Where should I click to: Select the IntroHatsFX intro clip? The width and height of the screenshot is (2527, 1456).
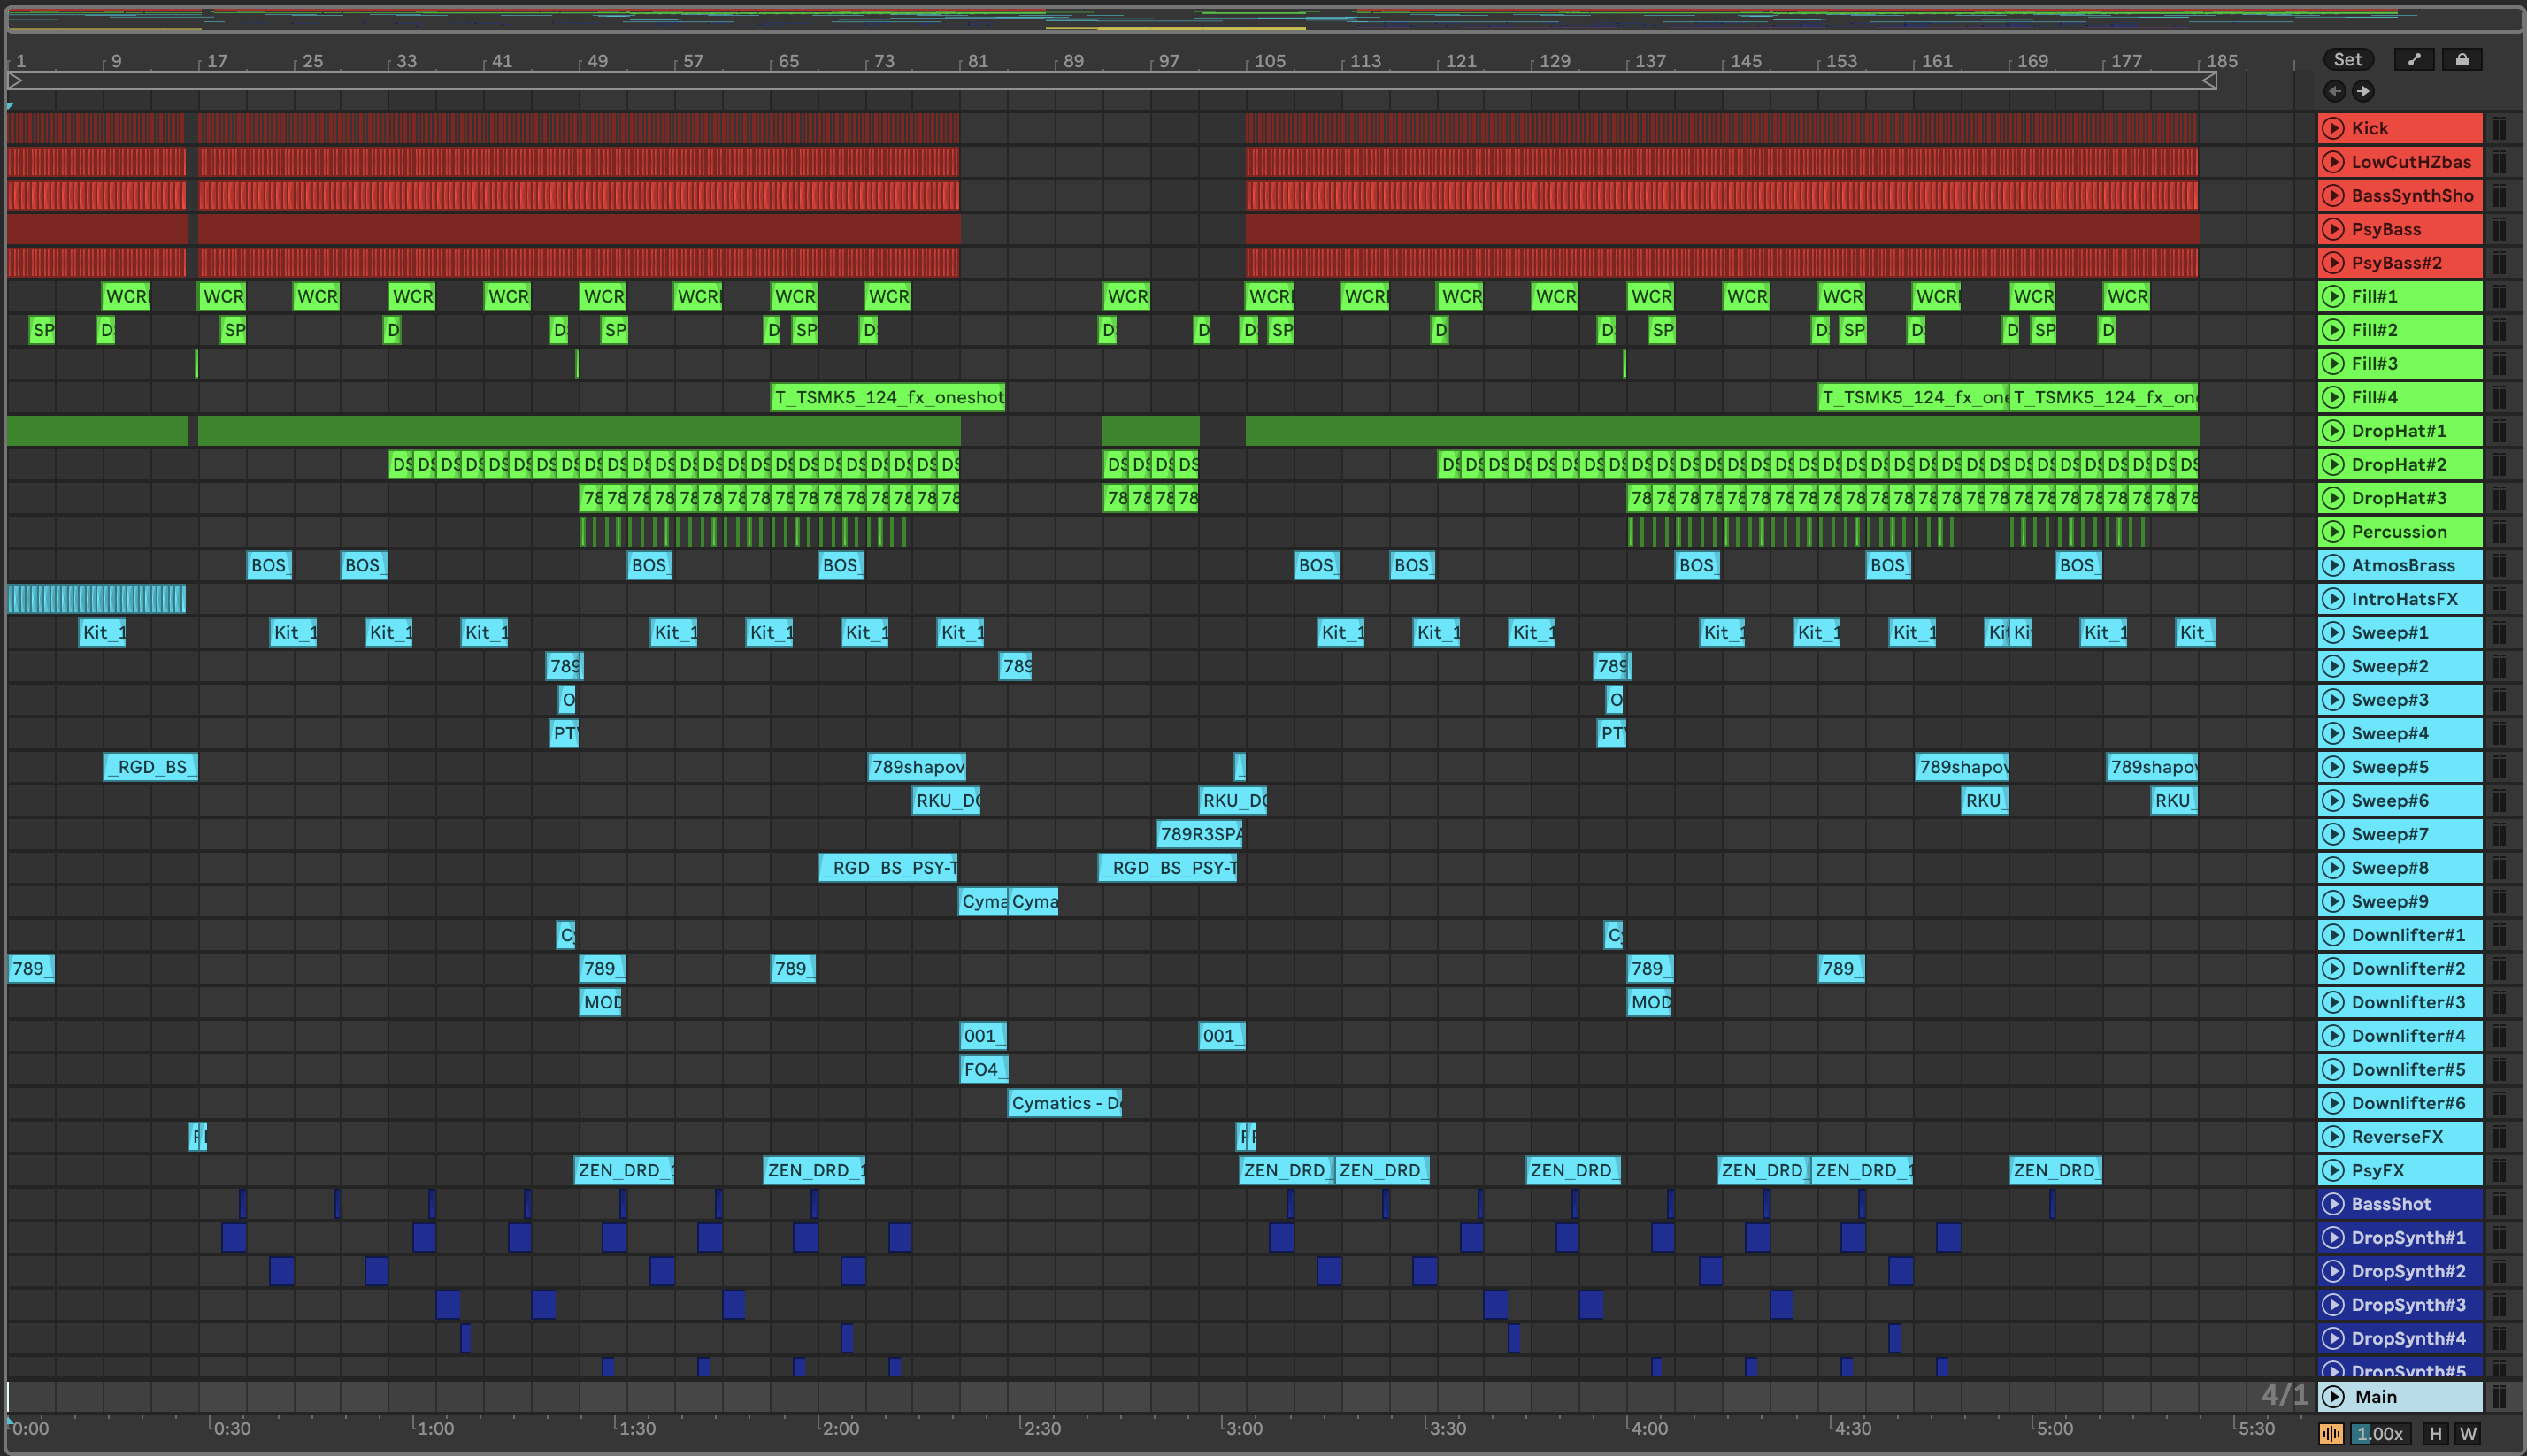(x=97, y=599)
